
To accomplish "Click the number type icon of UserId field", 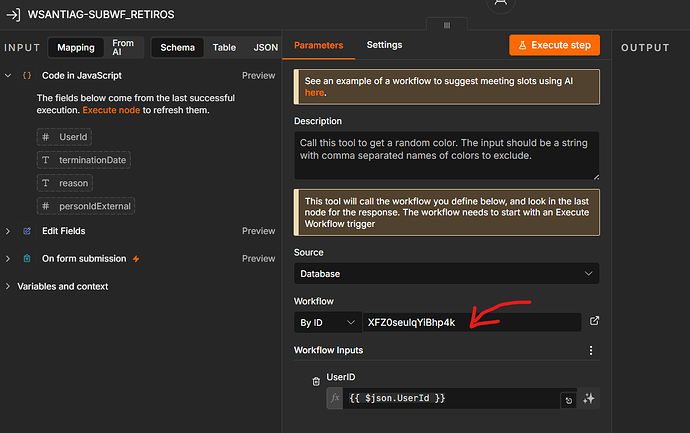I will [x=45, y=137].
